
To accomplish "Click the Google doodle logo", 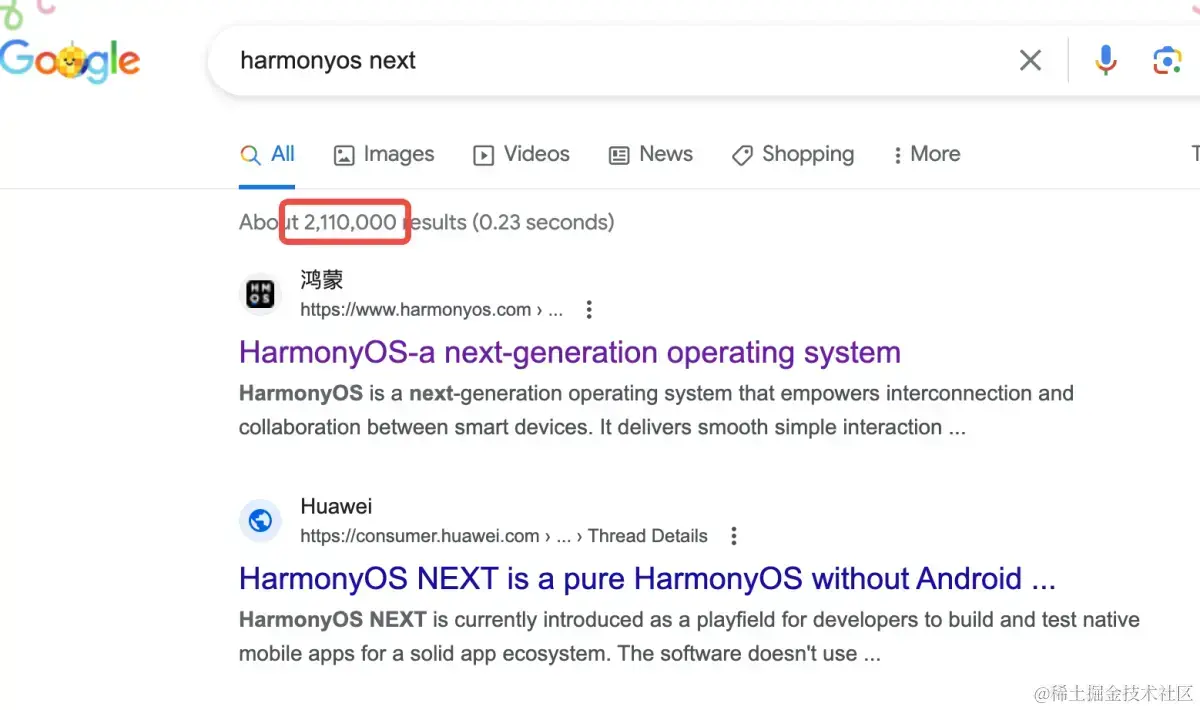I will click(x=70, y=60).
